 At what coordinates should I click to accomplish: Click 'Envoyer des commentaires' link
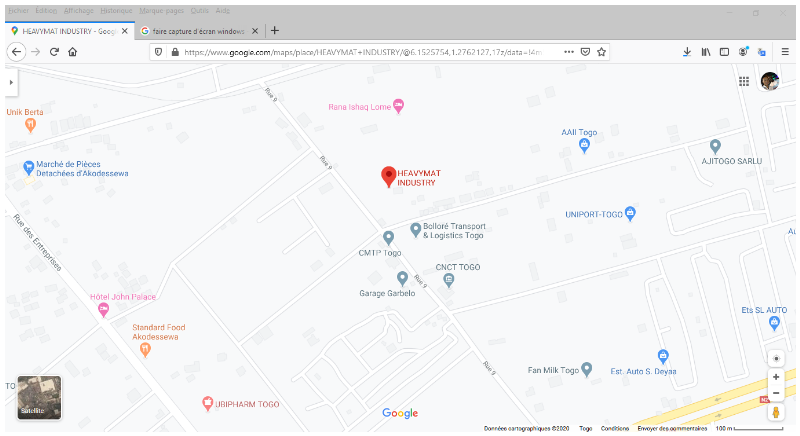(x=672, y=428)
